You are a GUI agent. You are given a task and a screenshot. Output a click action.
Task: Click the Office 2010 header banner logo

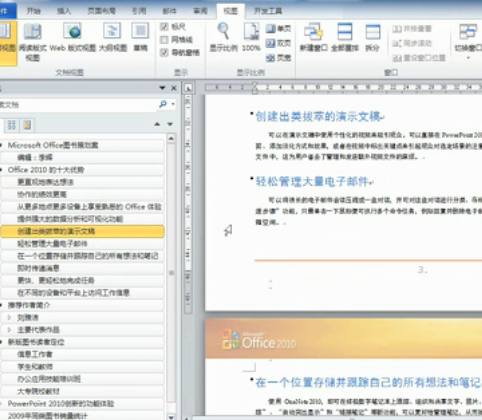[259, 340]
